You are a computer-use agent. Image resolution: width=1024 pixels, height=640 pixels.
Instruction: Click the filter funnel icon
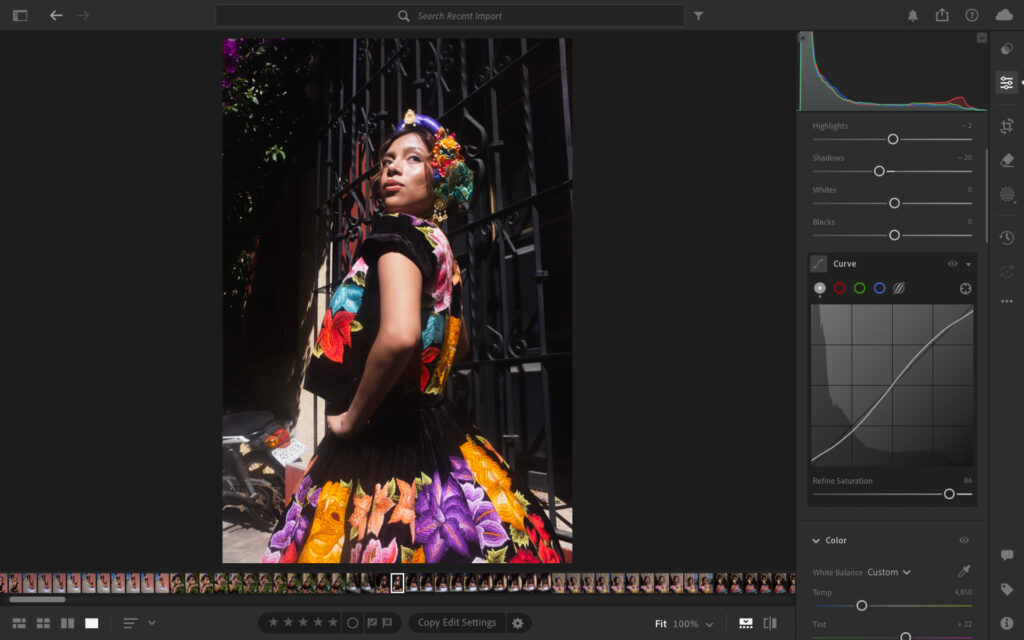tap(699, 16)
